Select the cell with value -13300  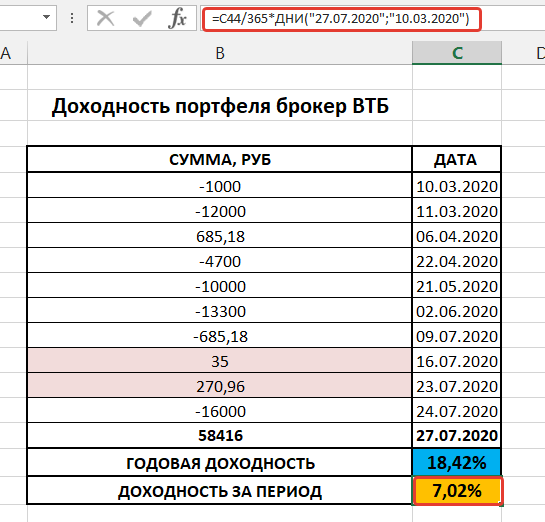point(220,310)
